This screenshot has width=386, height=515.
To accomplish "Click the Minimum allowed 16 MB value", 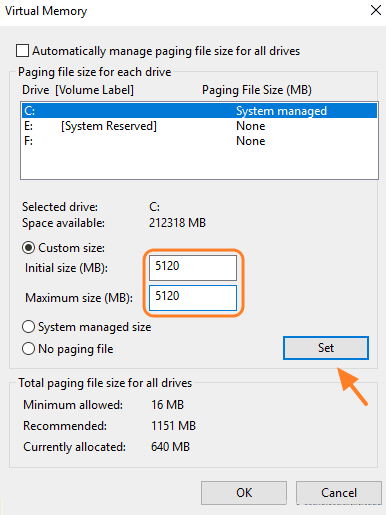I will (x=167, y=405).
